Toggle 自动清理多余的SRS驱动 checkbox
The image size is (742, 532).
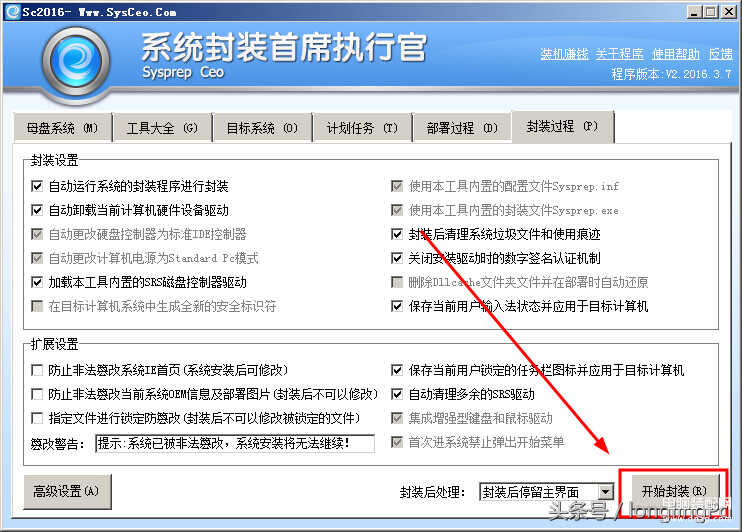(x=397, y=394)
